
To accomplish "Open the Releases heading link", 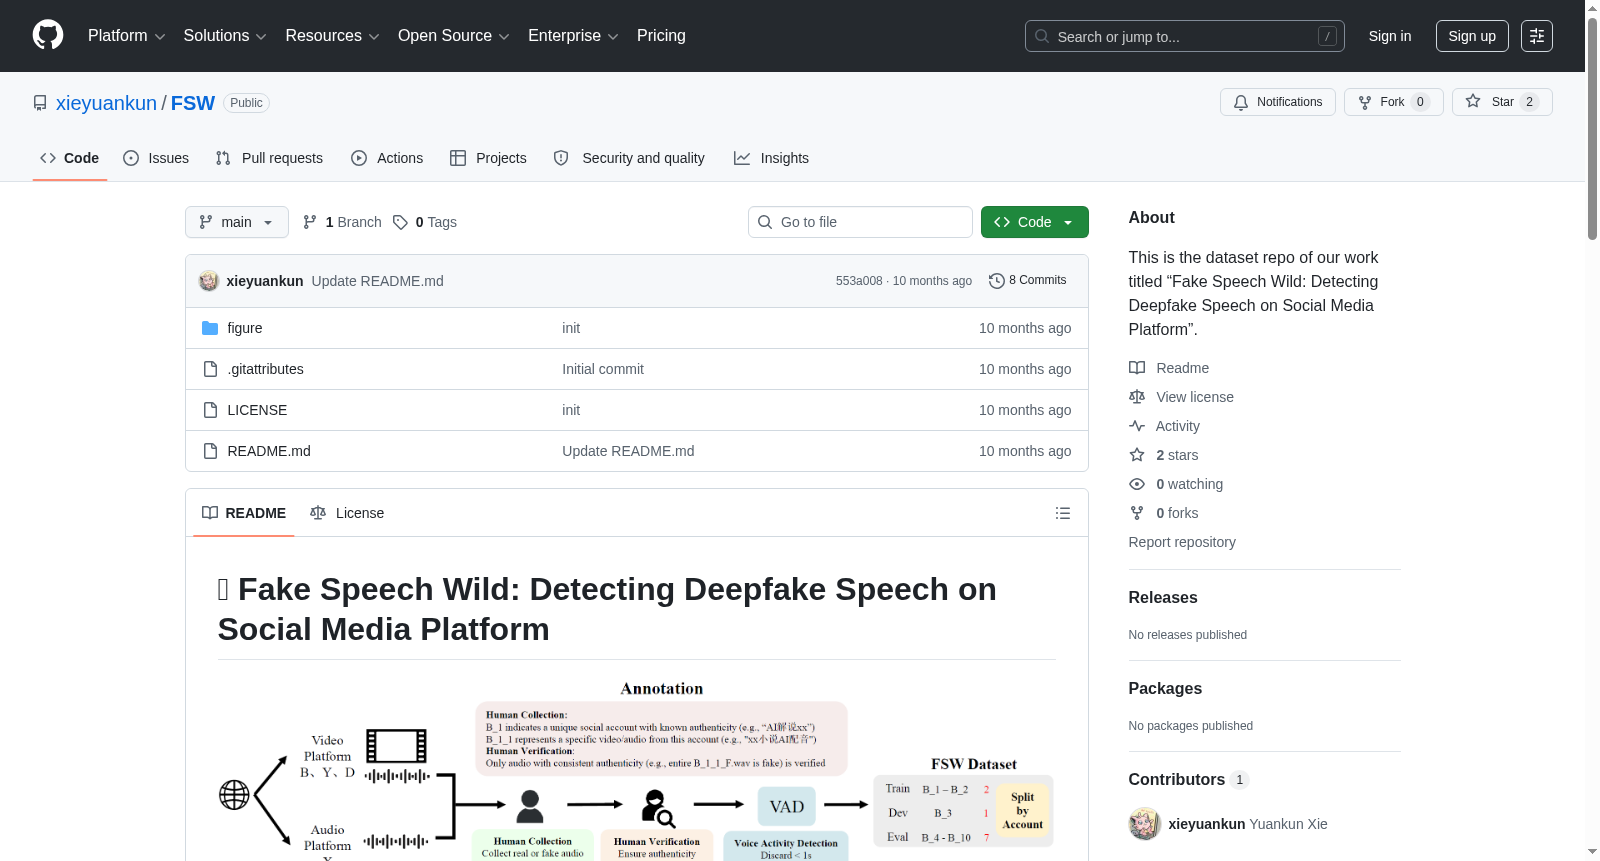I will [x=1163, y=598].
